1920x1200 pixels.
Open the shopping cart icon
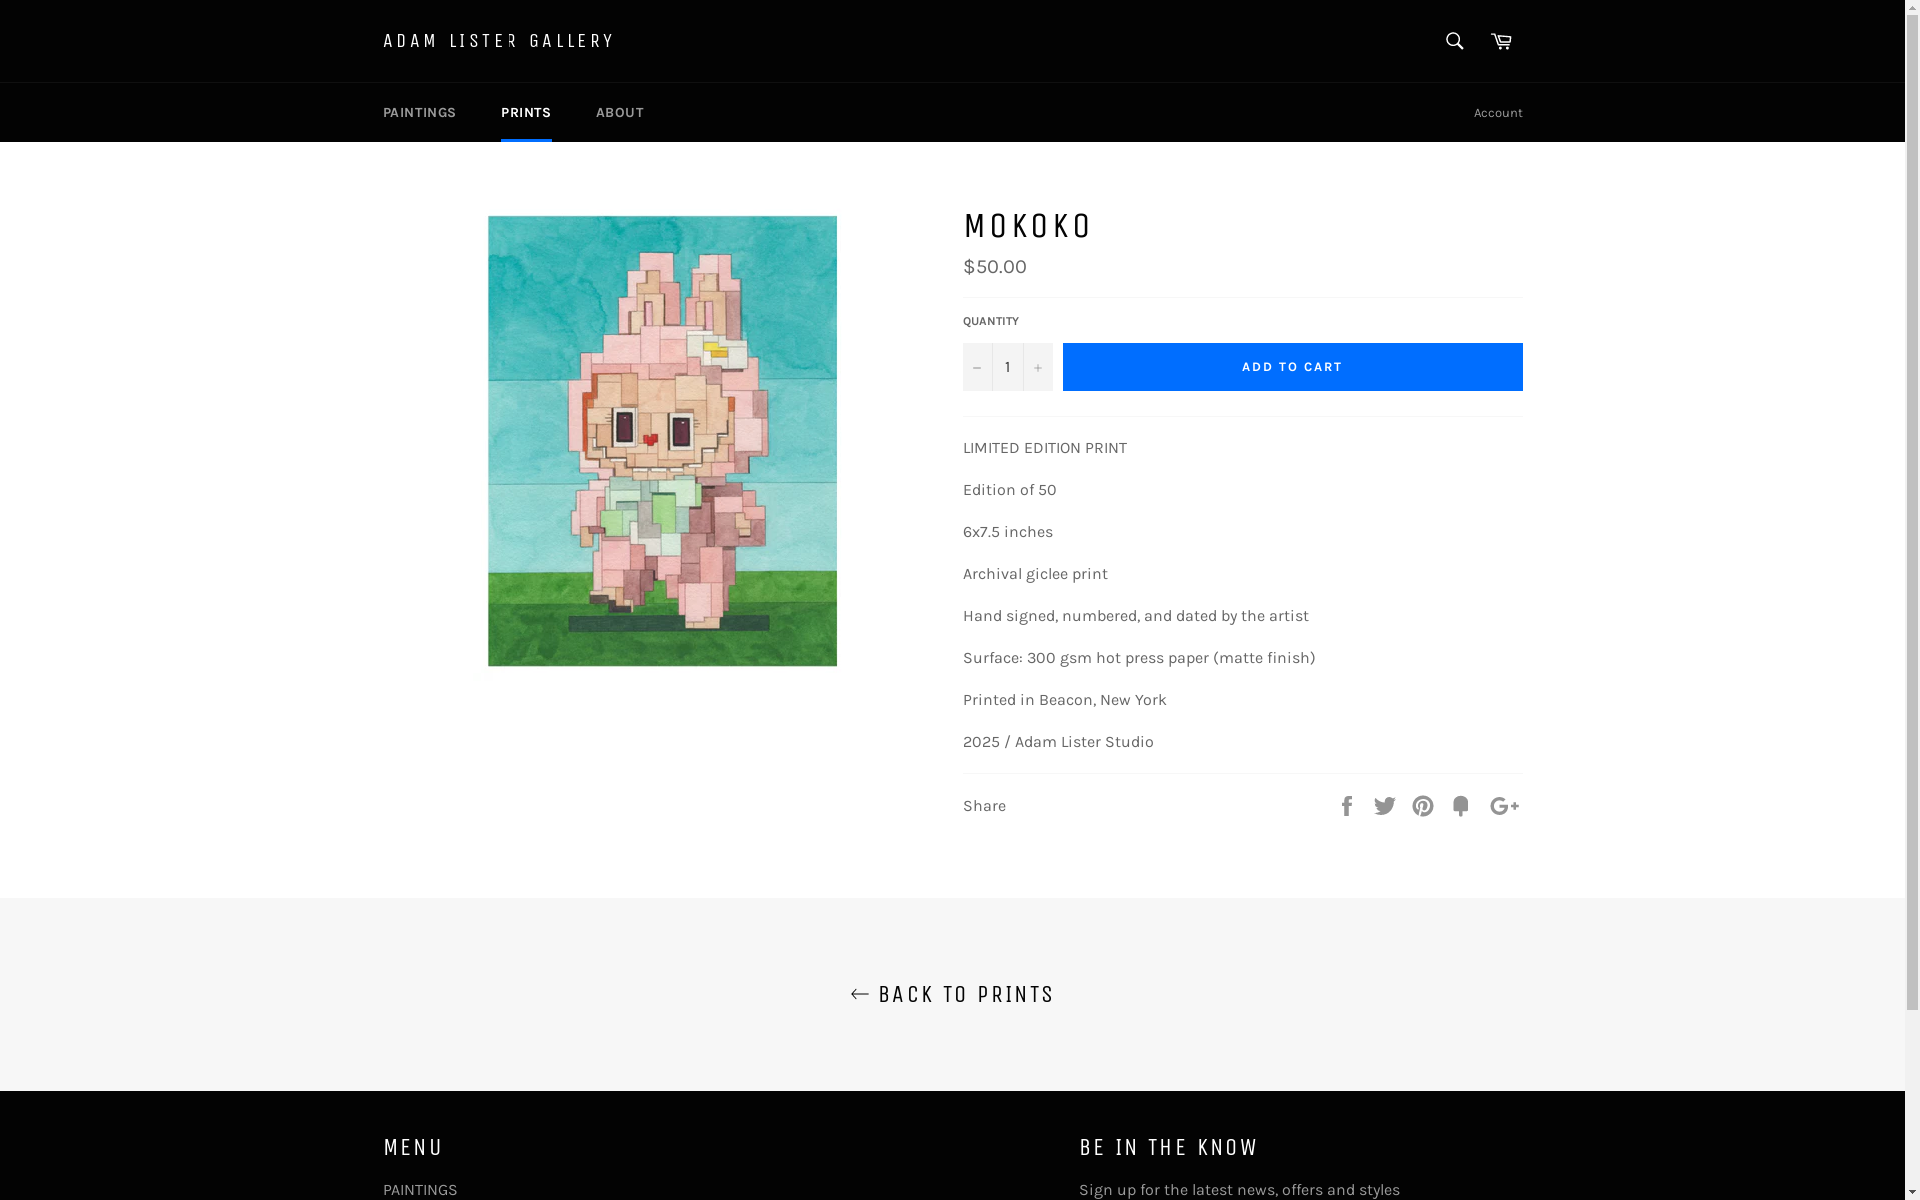coord(1501,41)
